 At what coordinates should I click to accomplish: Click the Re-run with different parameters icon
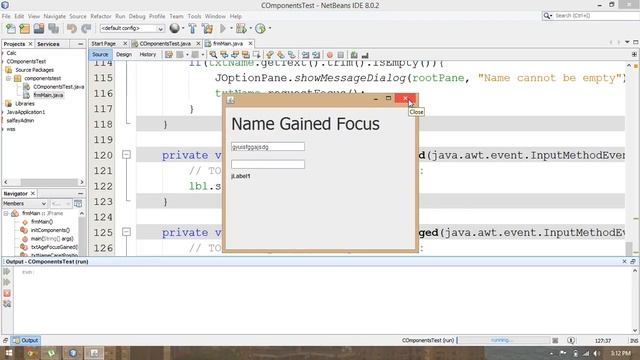tap(7, 282)
